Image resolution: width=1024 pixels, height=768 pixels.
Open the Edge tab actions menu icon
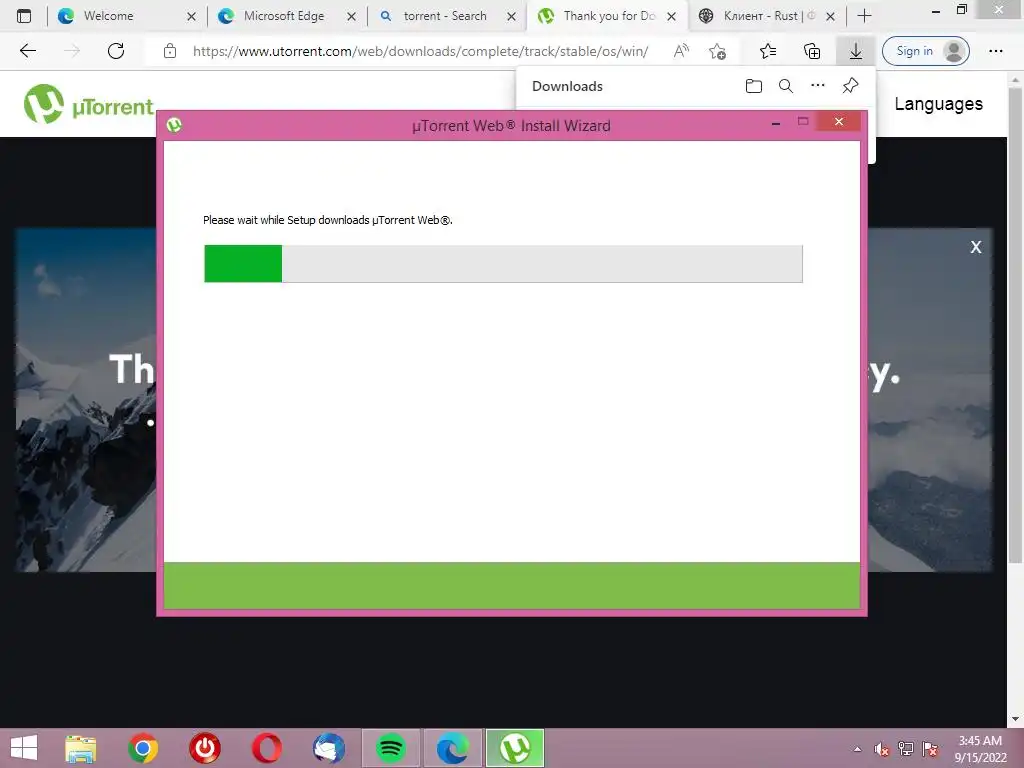24,16
